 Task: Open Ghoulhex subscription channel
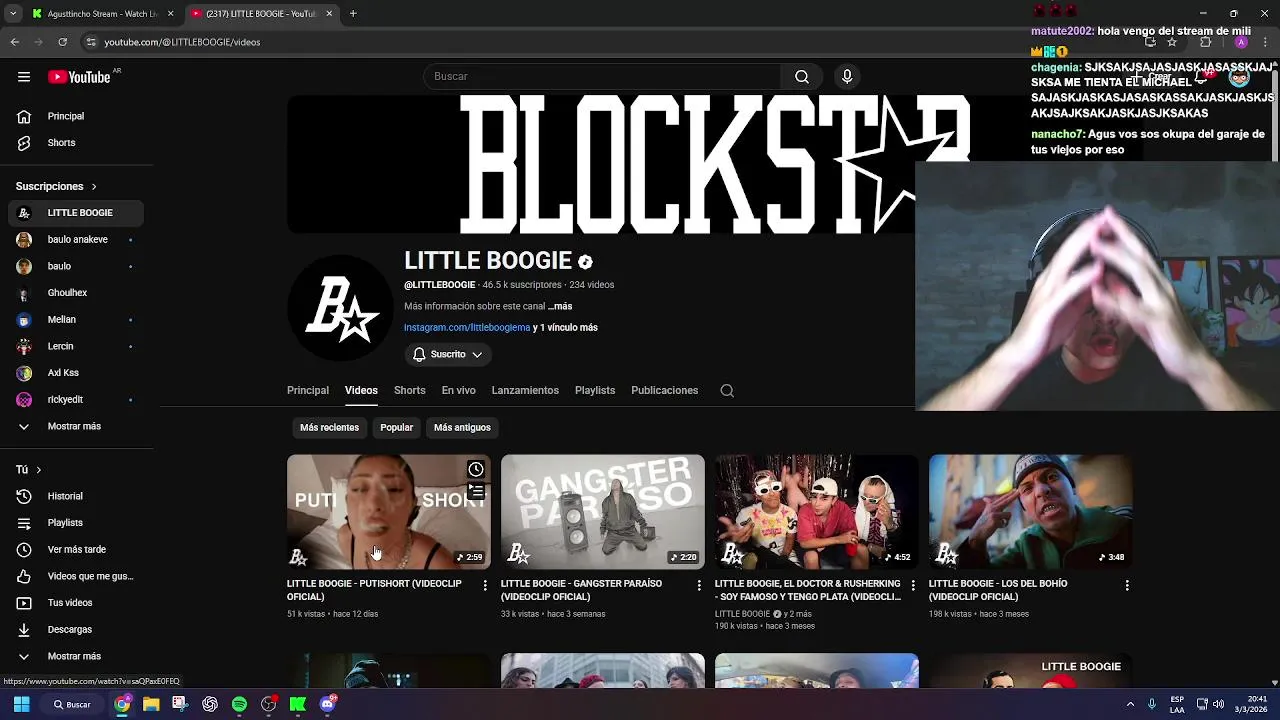74,293
